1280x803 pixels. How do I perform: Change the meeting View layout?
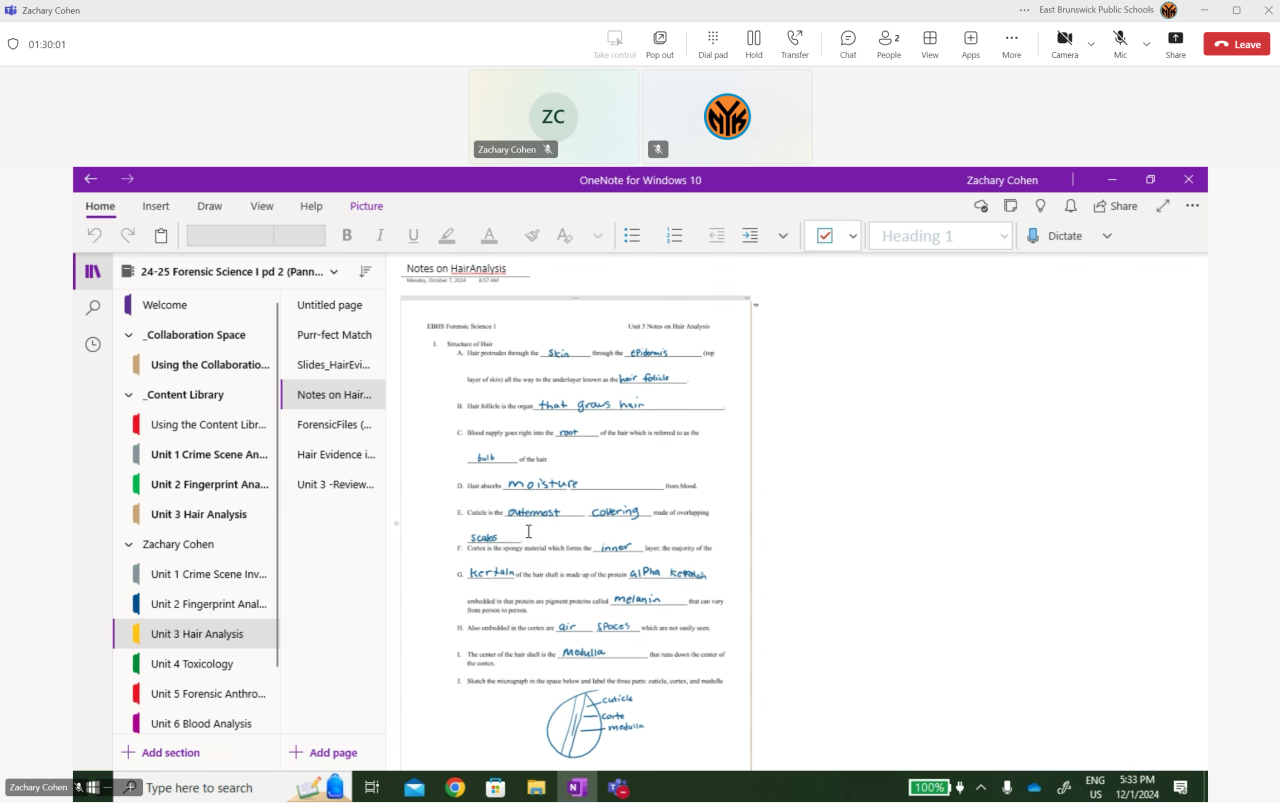(x=930, y=44)
